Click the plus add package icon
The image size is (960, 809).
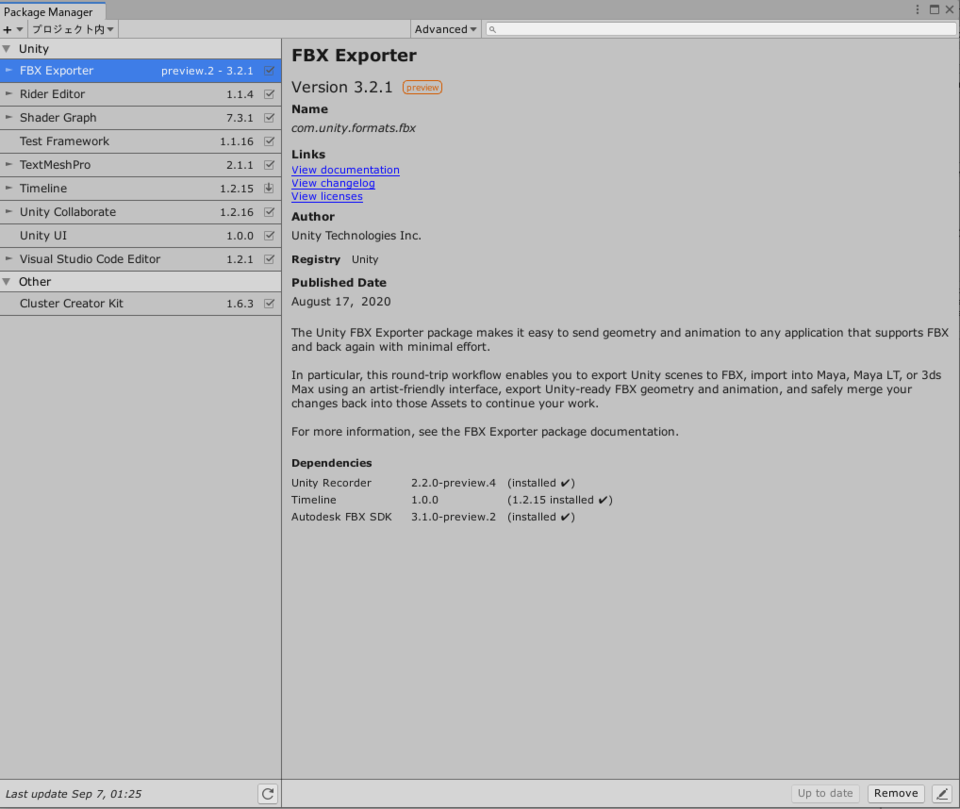7,29
